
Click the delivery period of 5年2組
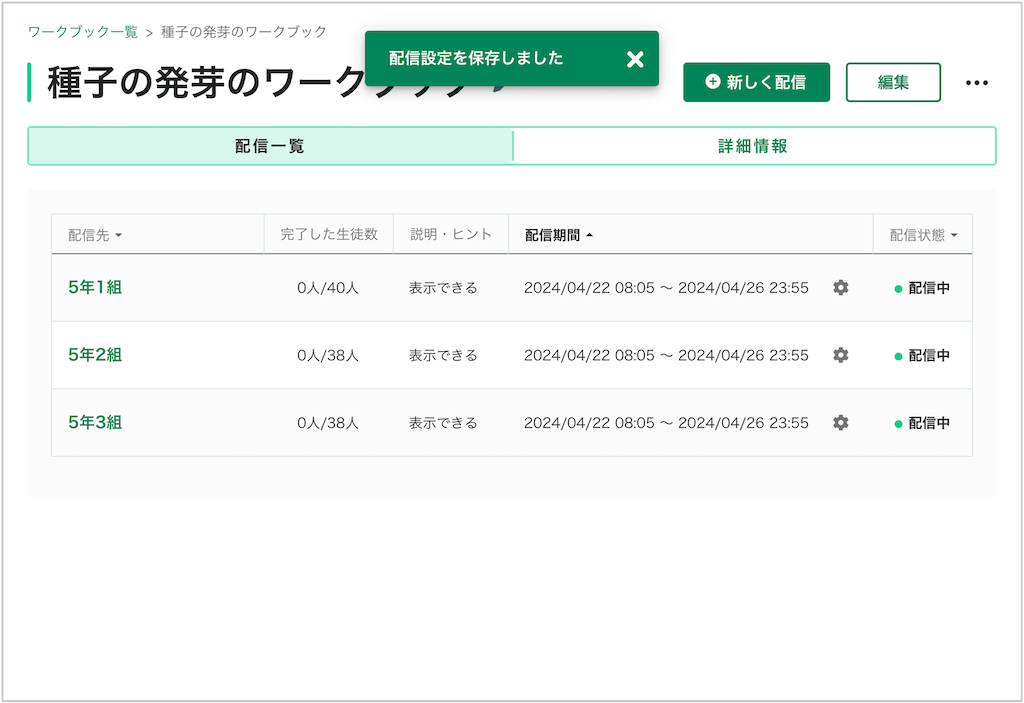666,355
